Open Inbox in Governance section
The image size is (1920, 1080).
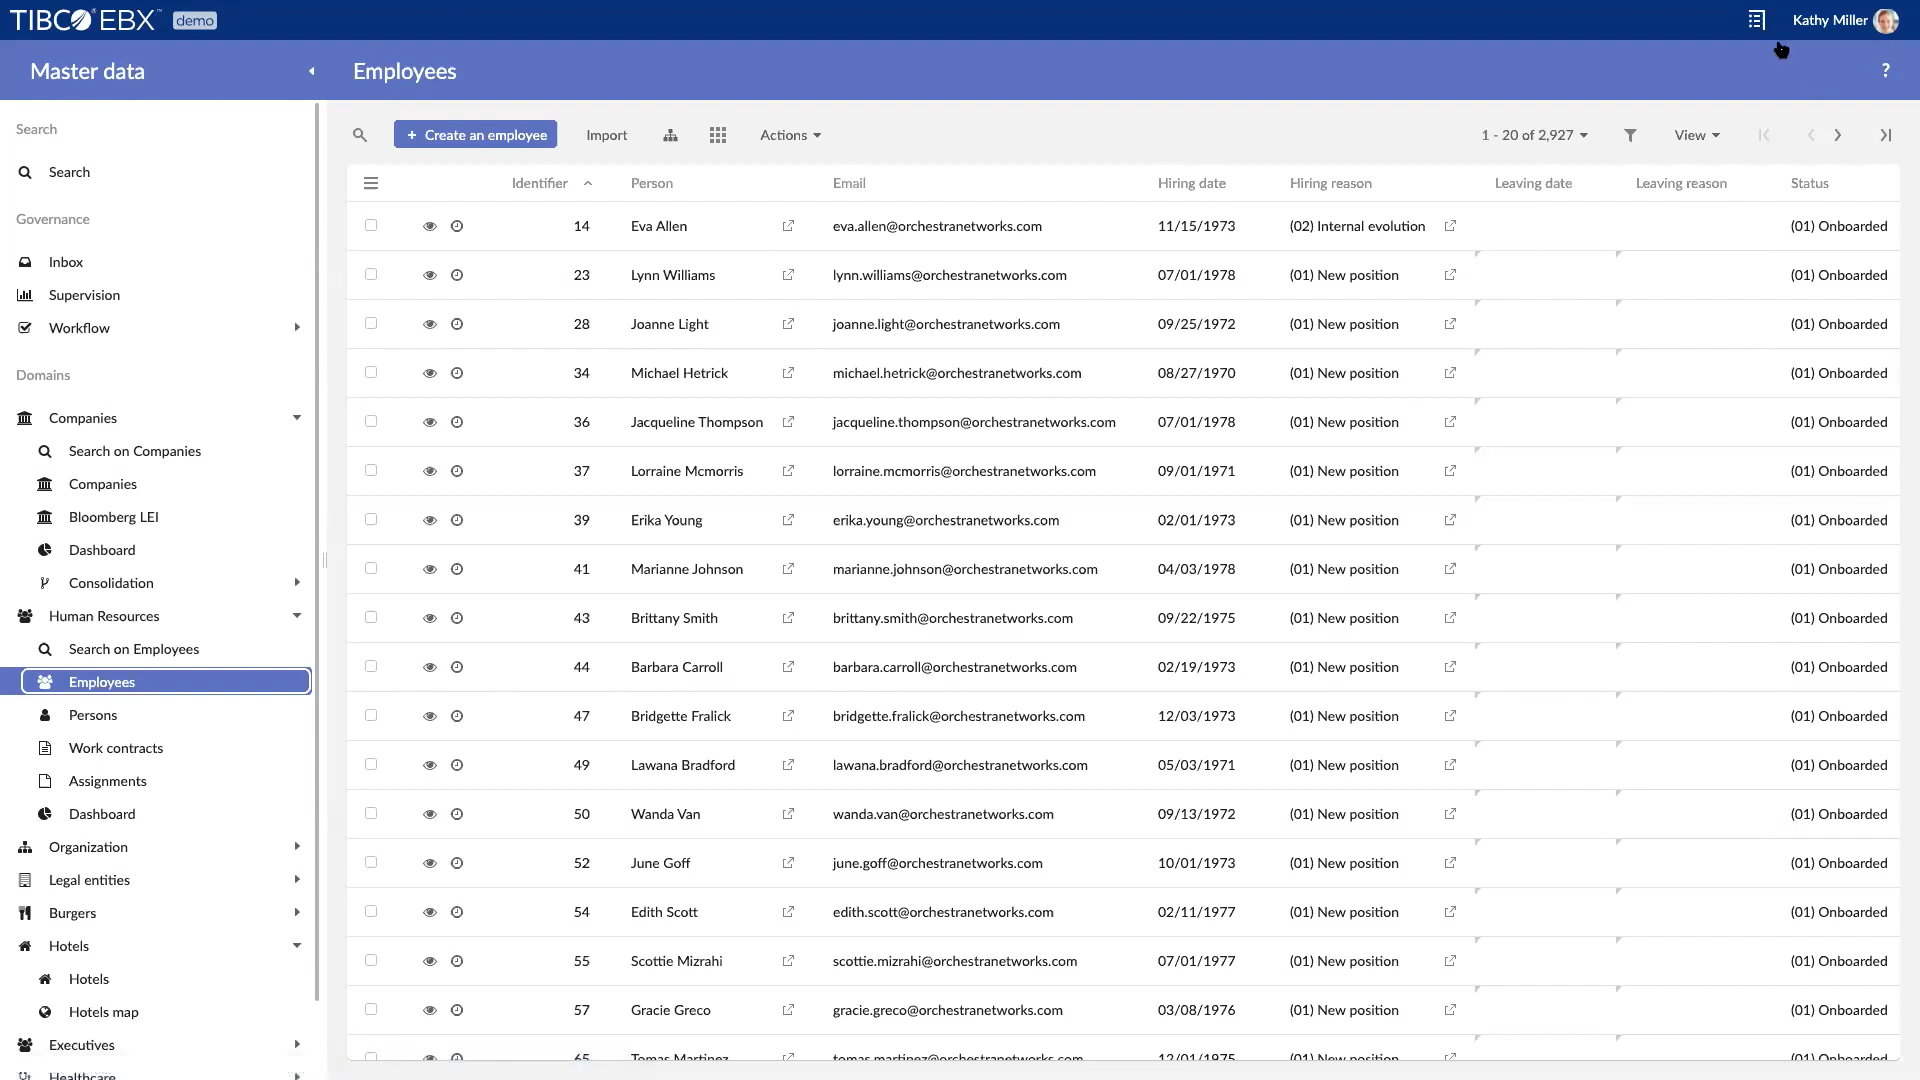click(x=66, y=262)
